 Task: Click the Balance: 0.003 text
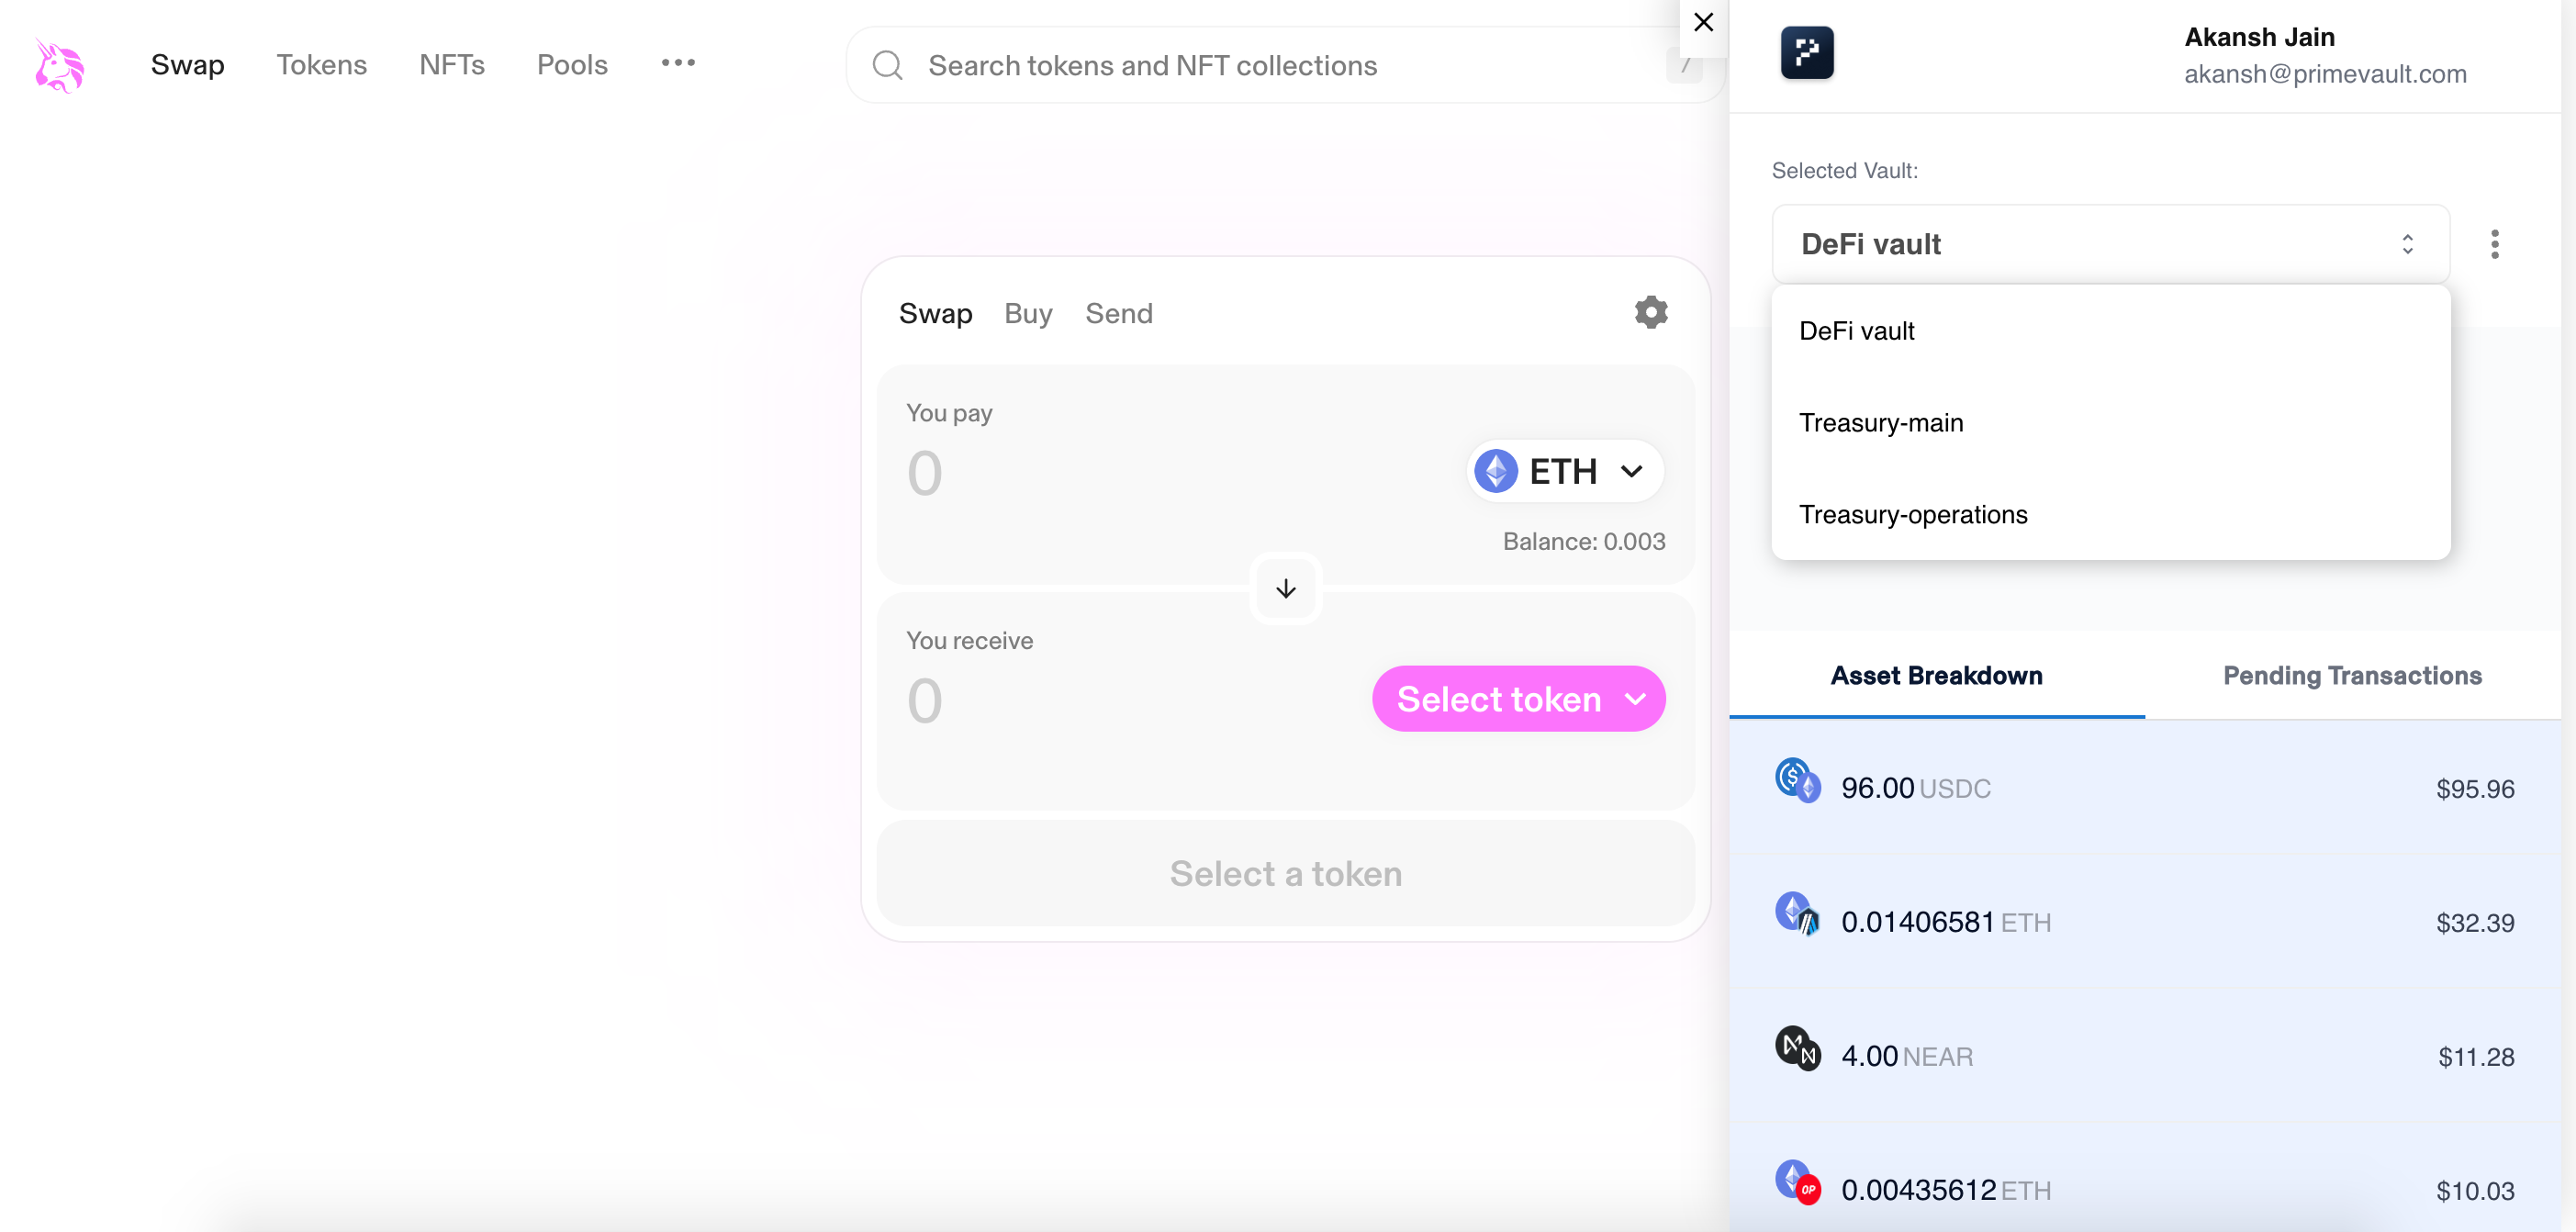click(1583, 541)
